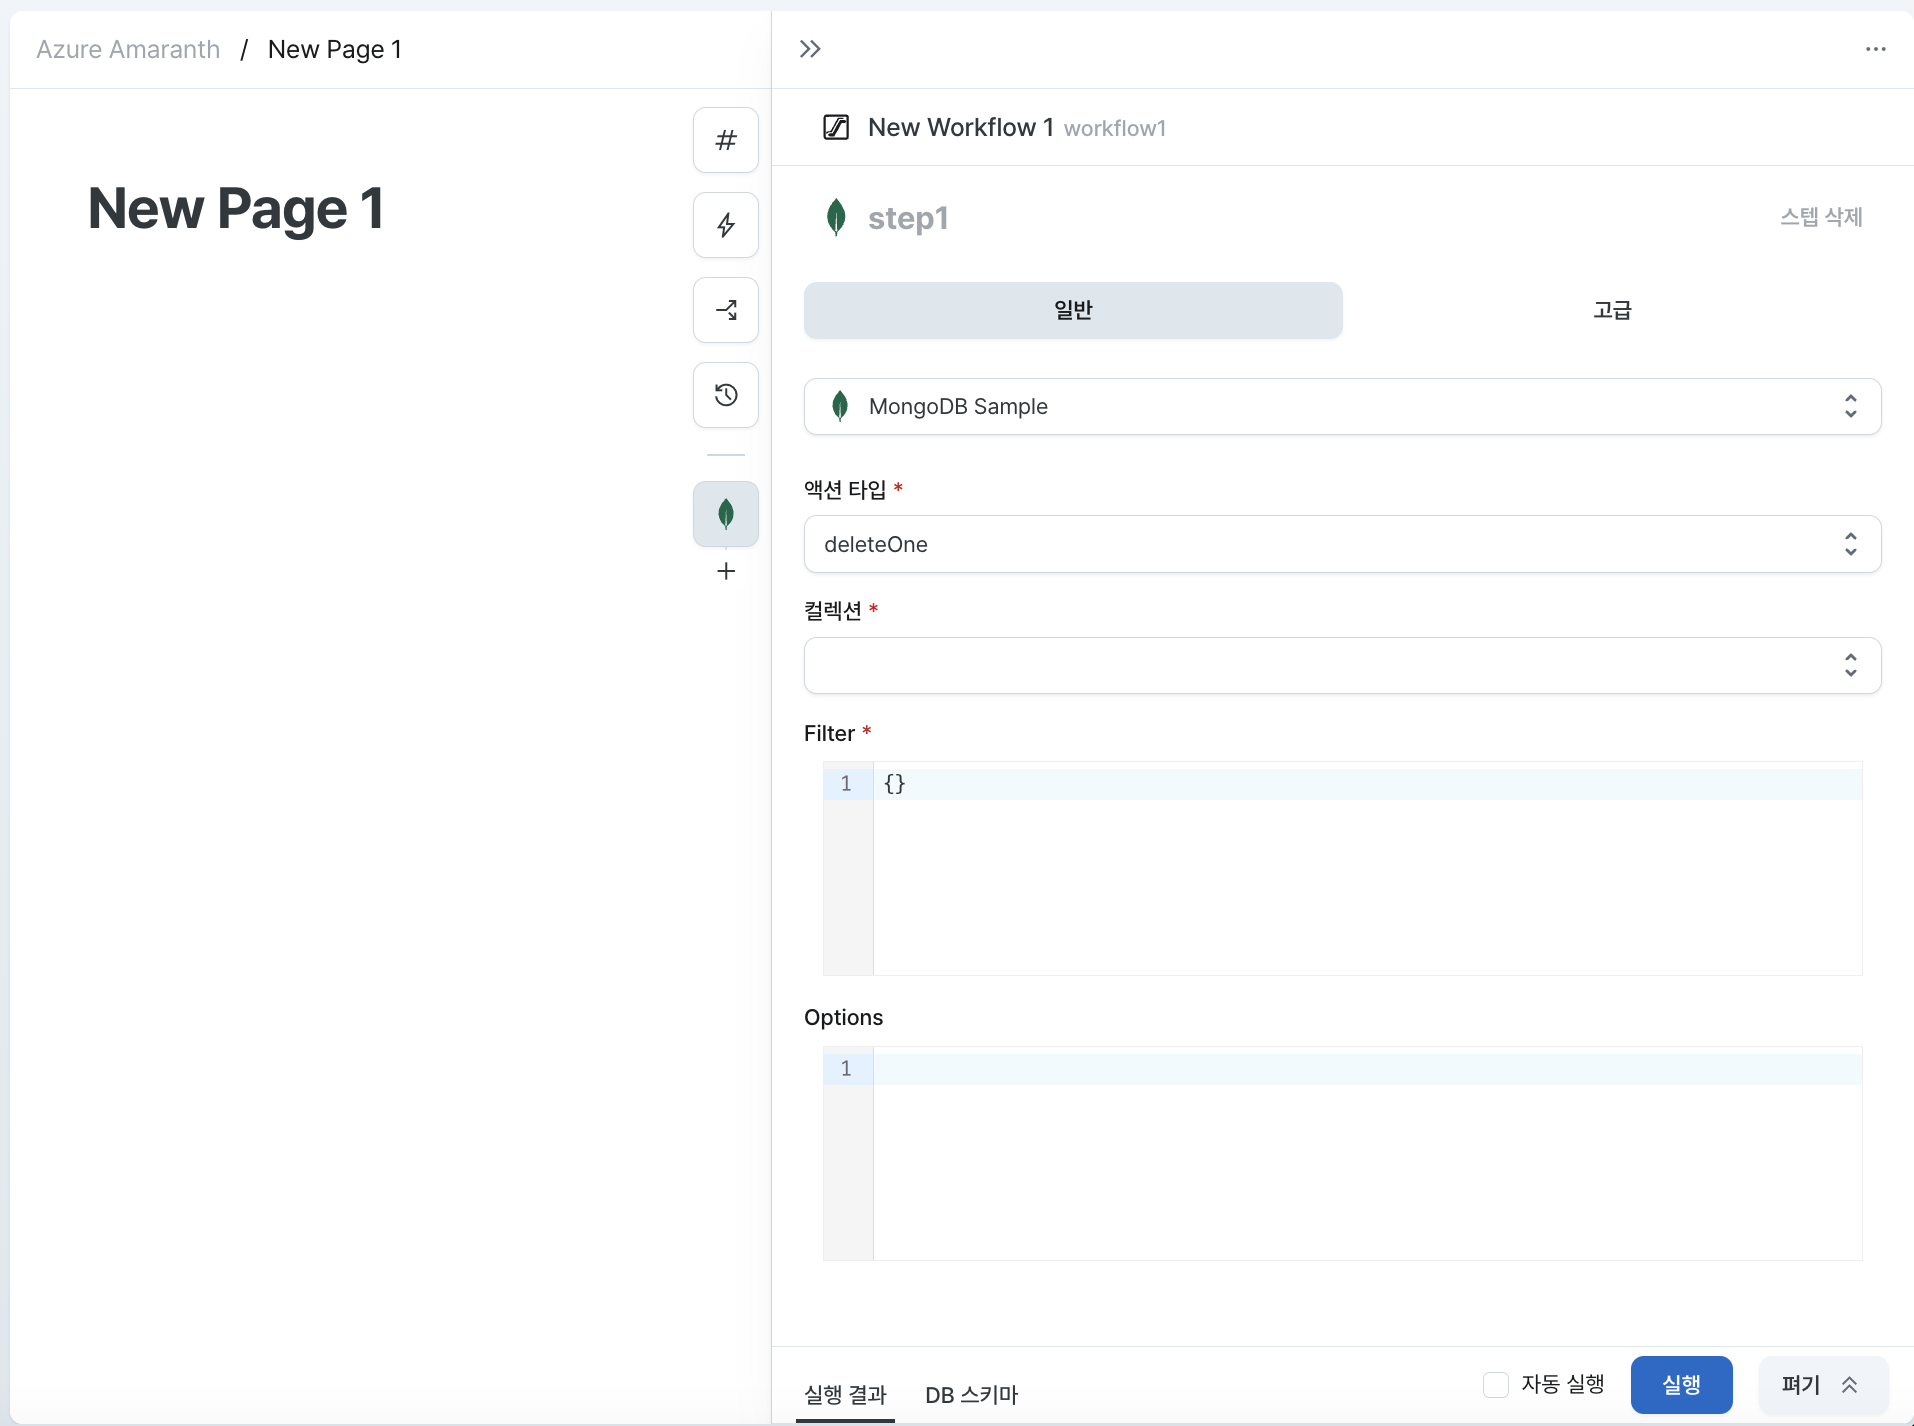This screenshot has height=1426, width=1914.
Task: Switch to the 일반 tab
Action: 1073,310
